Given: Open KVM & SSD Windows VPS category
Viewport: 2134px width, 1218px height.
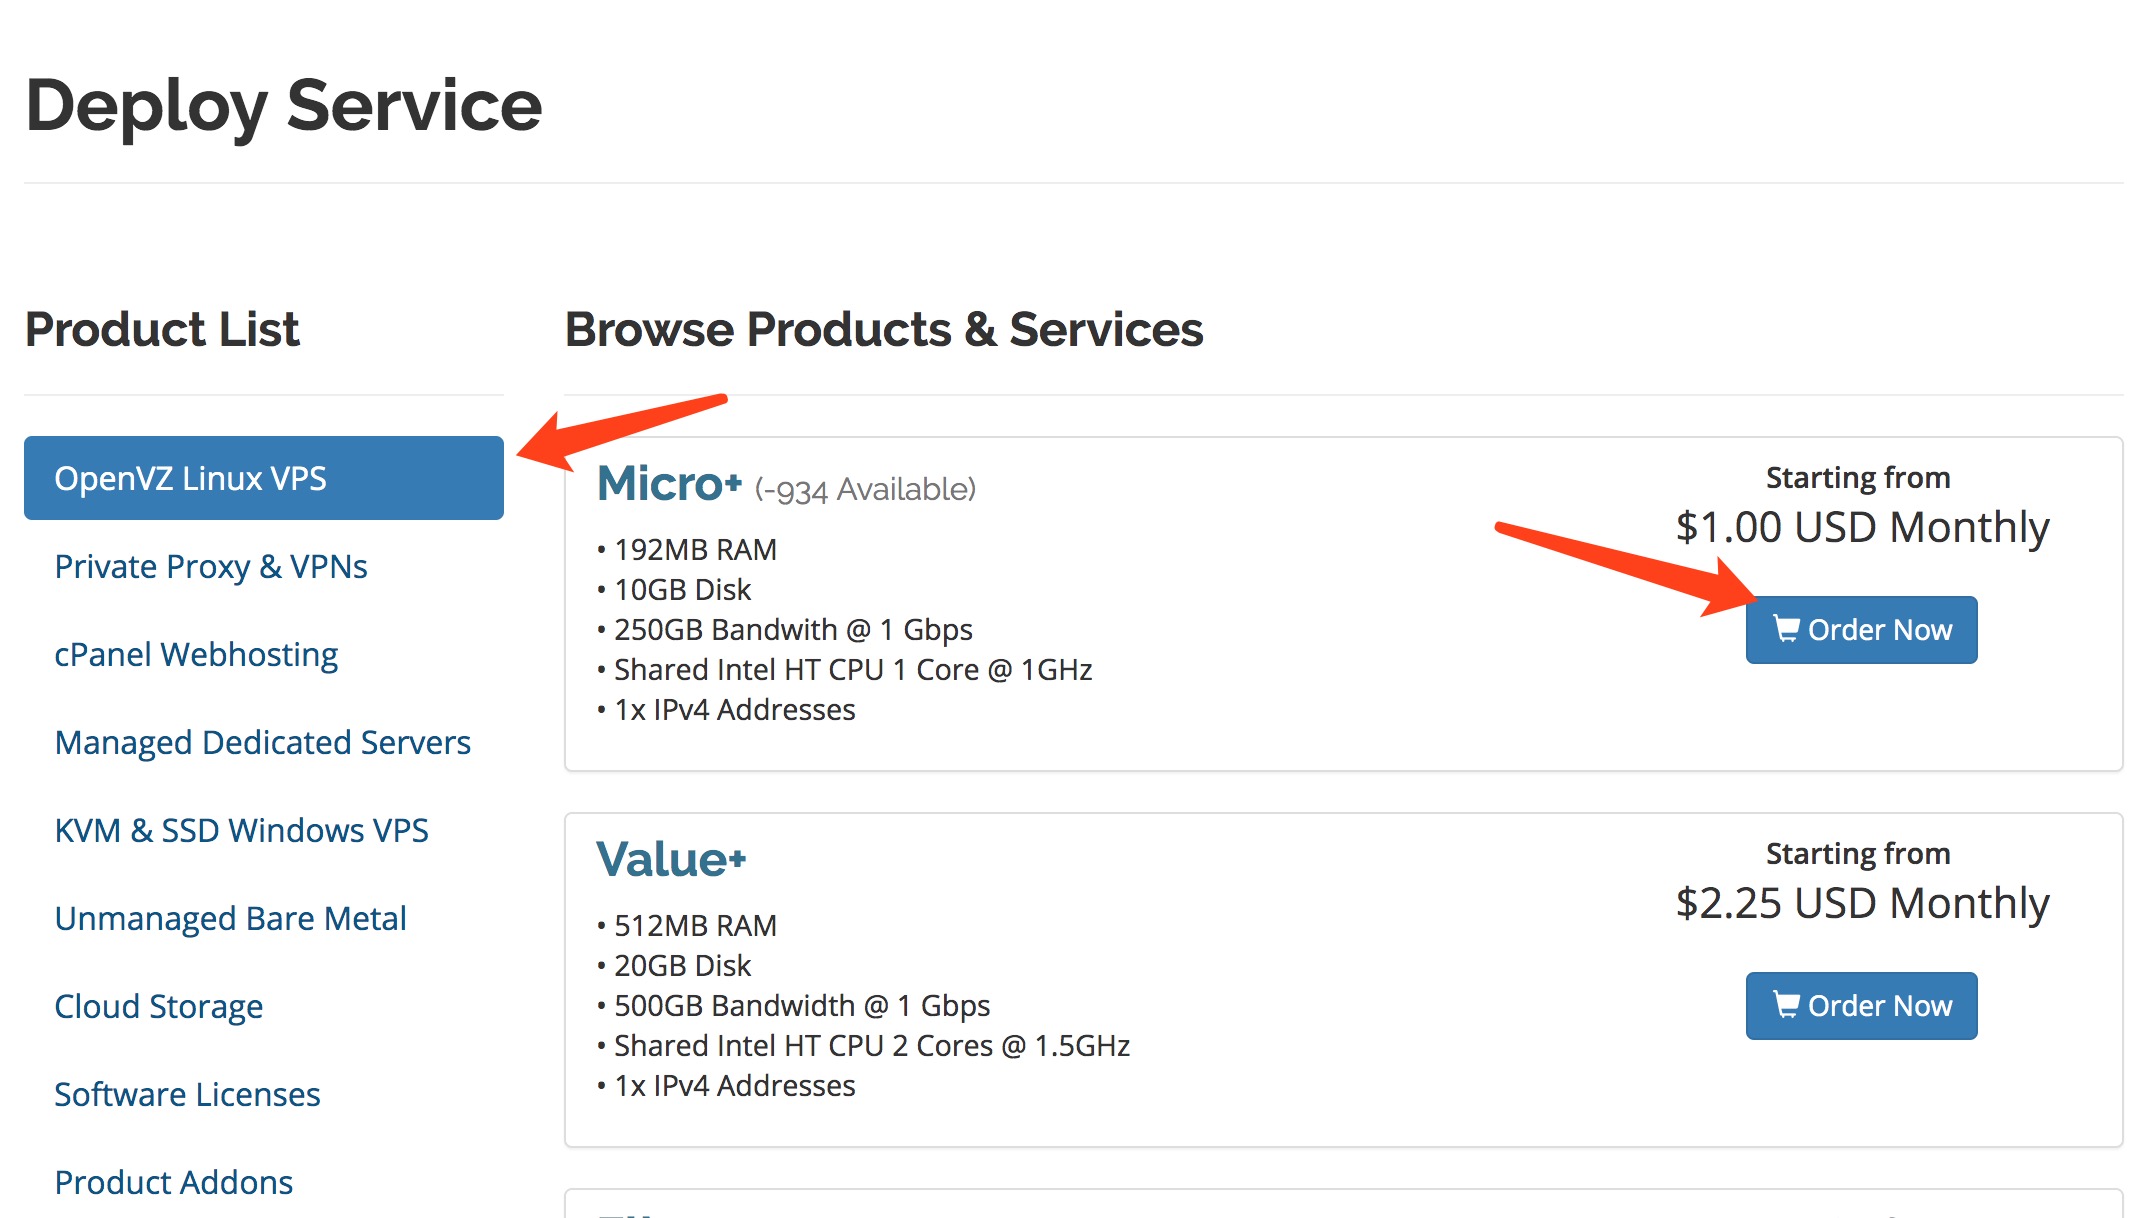Looking at the screenshot, I should (x=241, y=830).
